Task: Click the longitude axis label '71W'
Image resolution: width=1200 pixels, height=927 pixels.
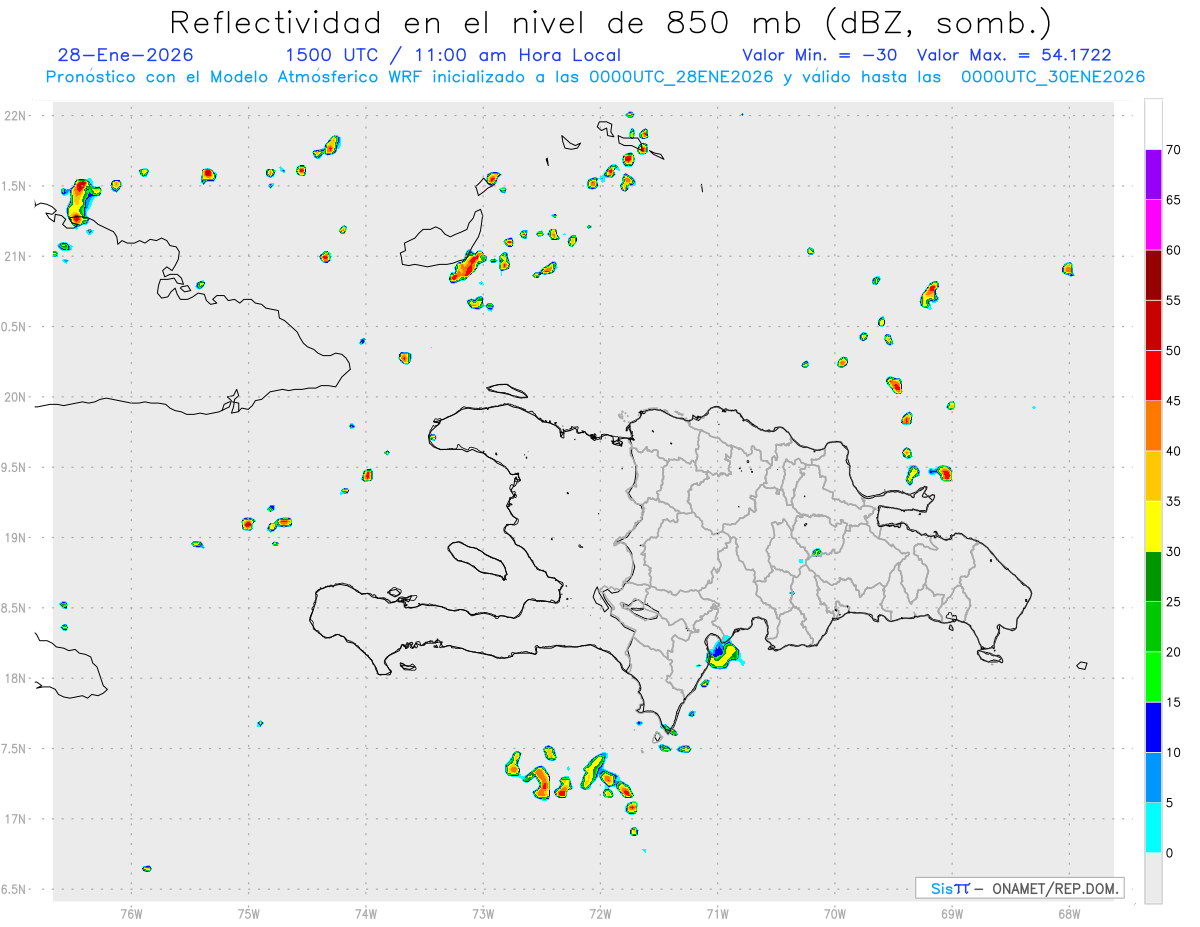Action: (x=717, y=912)
